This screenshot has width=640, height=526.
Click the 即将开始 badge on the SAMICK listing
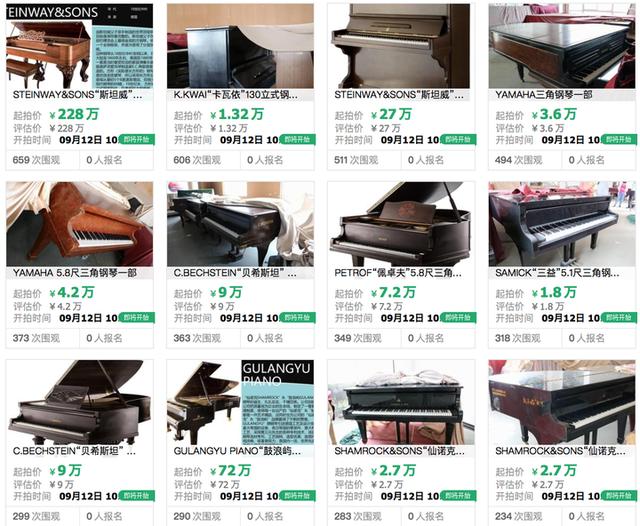point(619,317)
